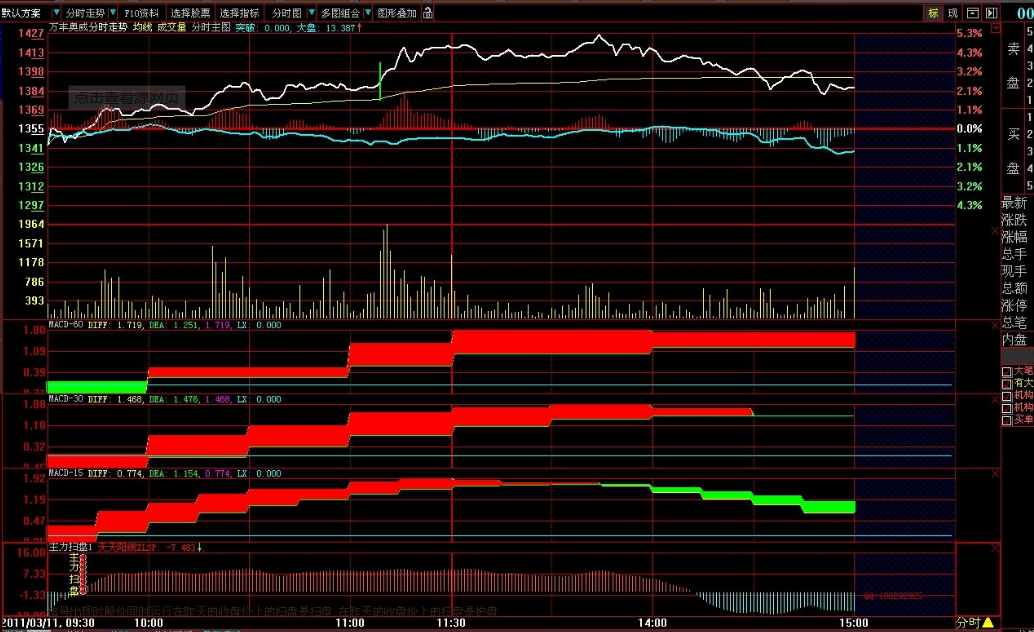
Task: Click the 选择股票 button
Action: (190, 13)
